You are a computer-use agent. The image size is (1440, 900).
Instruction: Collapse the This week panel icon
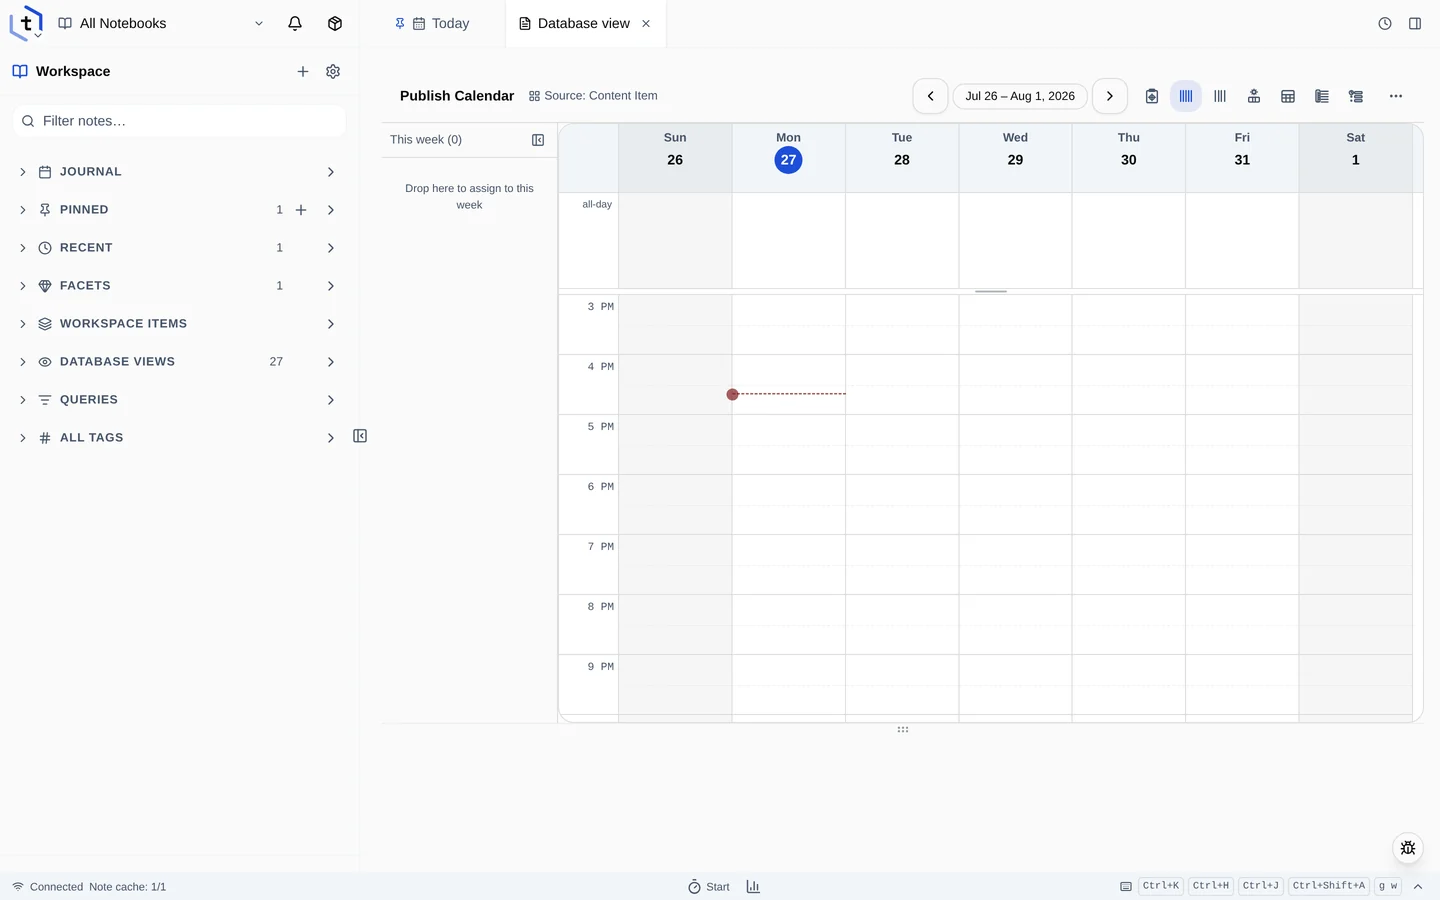538,140
